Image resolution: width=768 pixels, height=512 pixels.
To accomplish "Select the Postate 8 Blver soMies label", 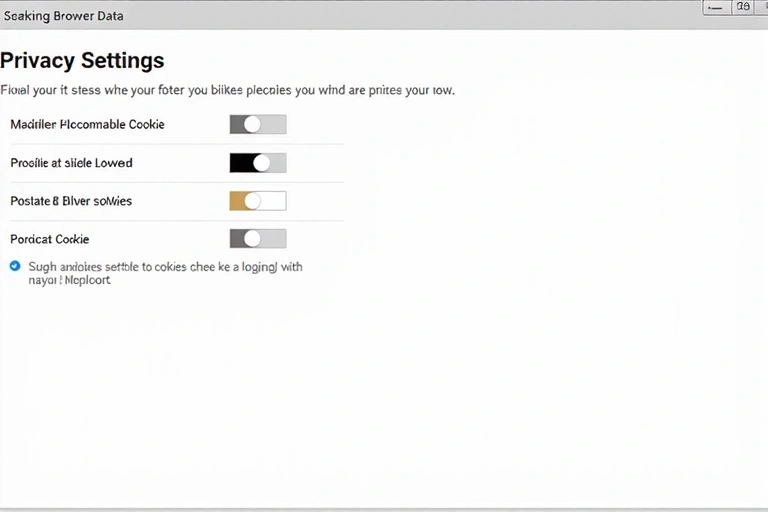I will [x=71, y=201].
